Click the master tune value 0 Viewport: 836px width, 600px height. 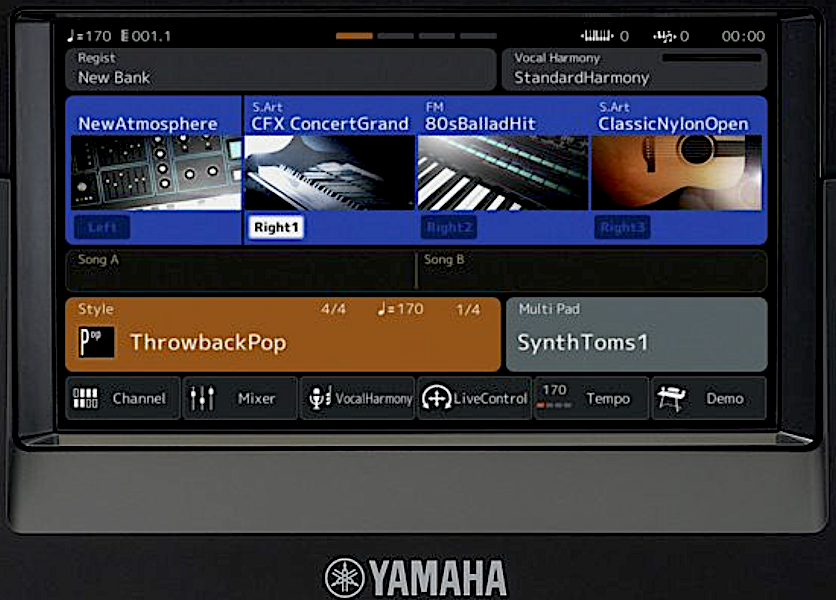684,36
